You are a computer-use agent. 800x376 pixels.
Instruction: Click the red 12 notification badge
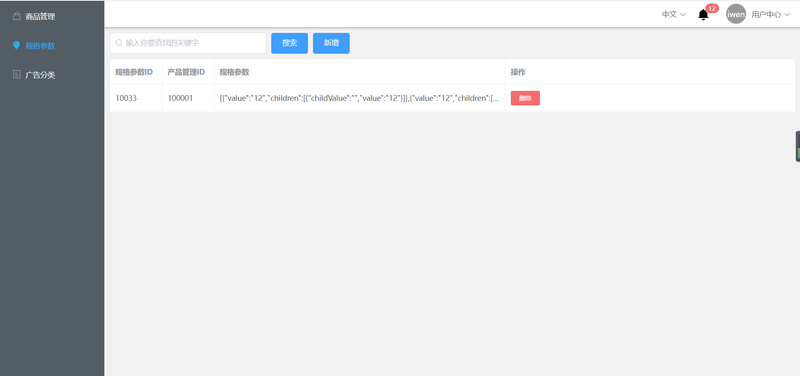[x=712, y=8]
